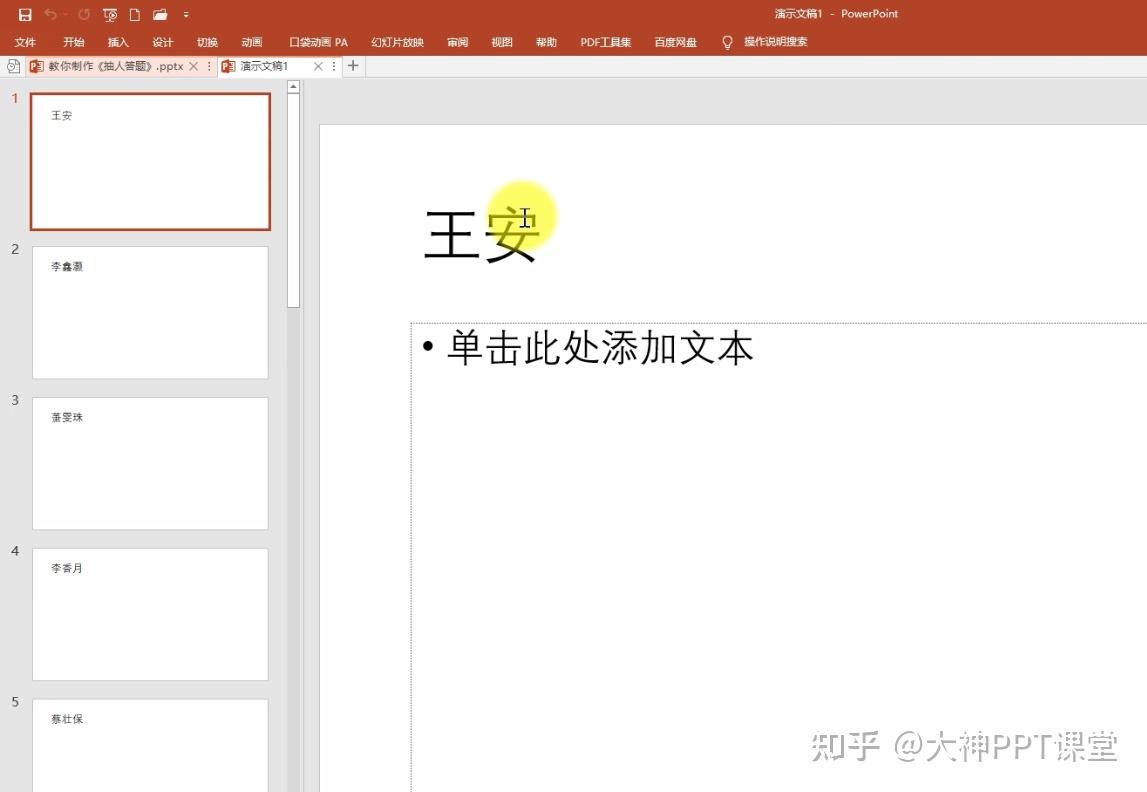
Task: Click the Open folder icon
Action: coord(160,15)
